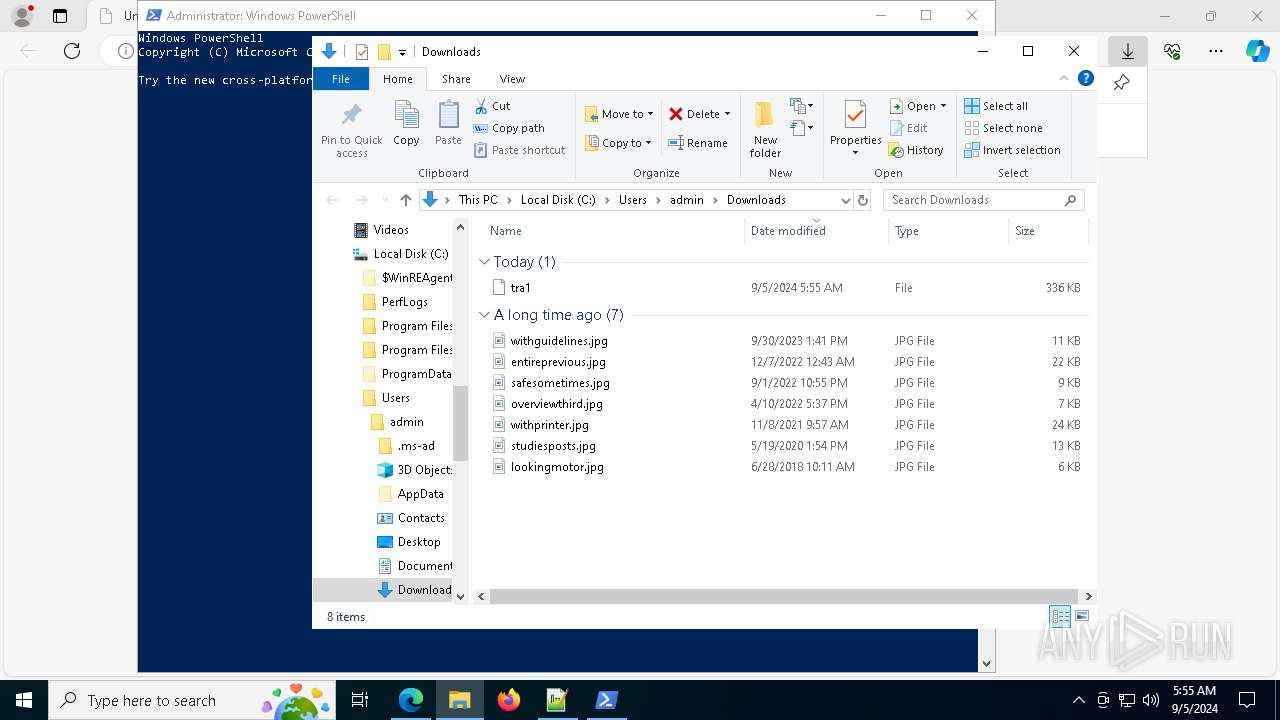Click quick access New folder icon

pyautogui.click(x=384, y=52)
